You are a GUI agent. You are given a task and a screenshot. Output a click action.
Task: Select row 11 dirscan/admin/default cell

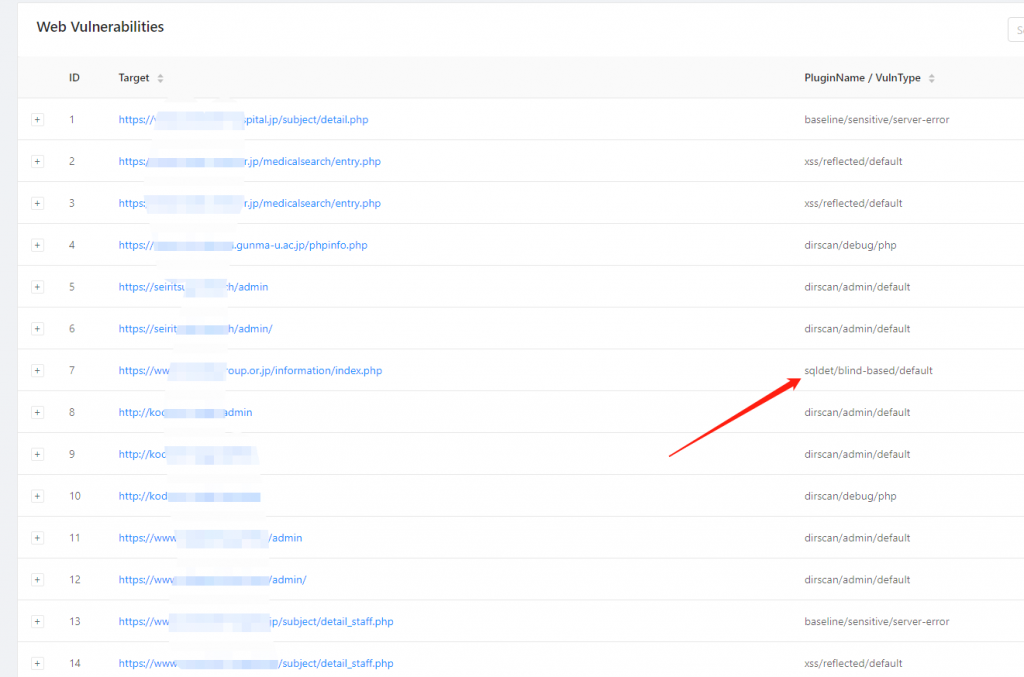click(x=857, y=537)
